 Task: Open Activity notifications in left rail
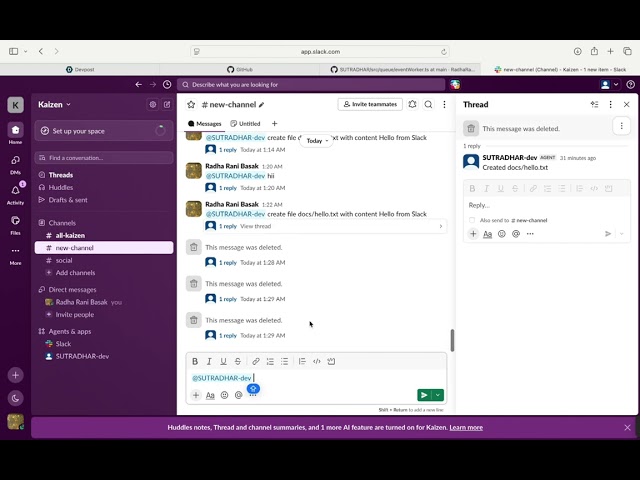pos(16,194)
